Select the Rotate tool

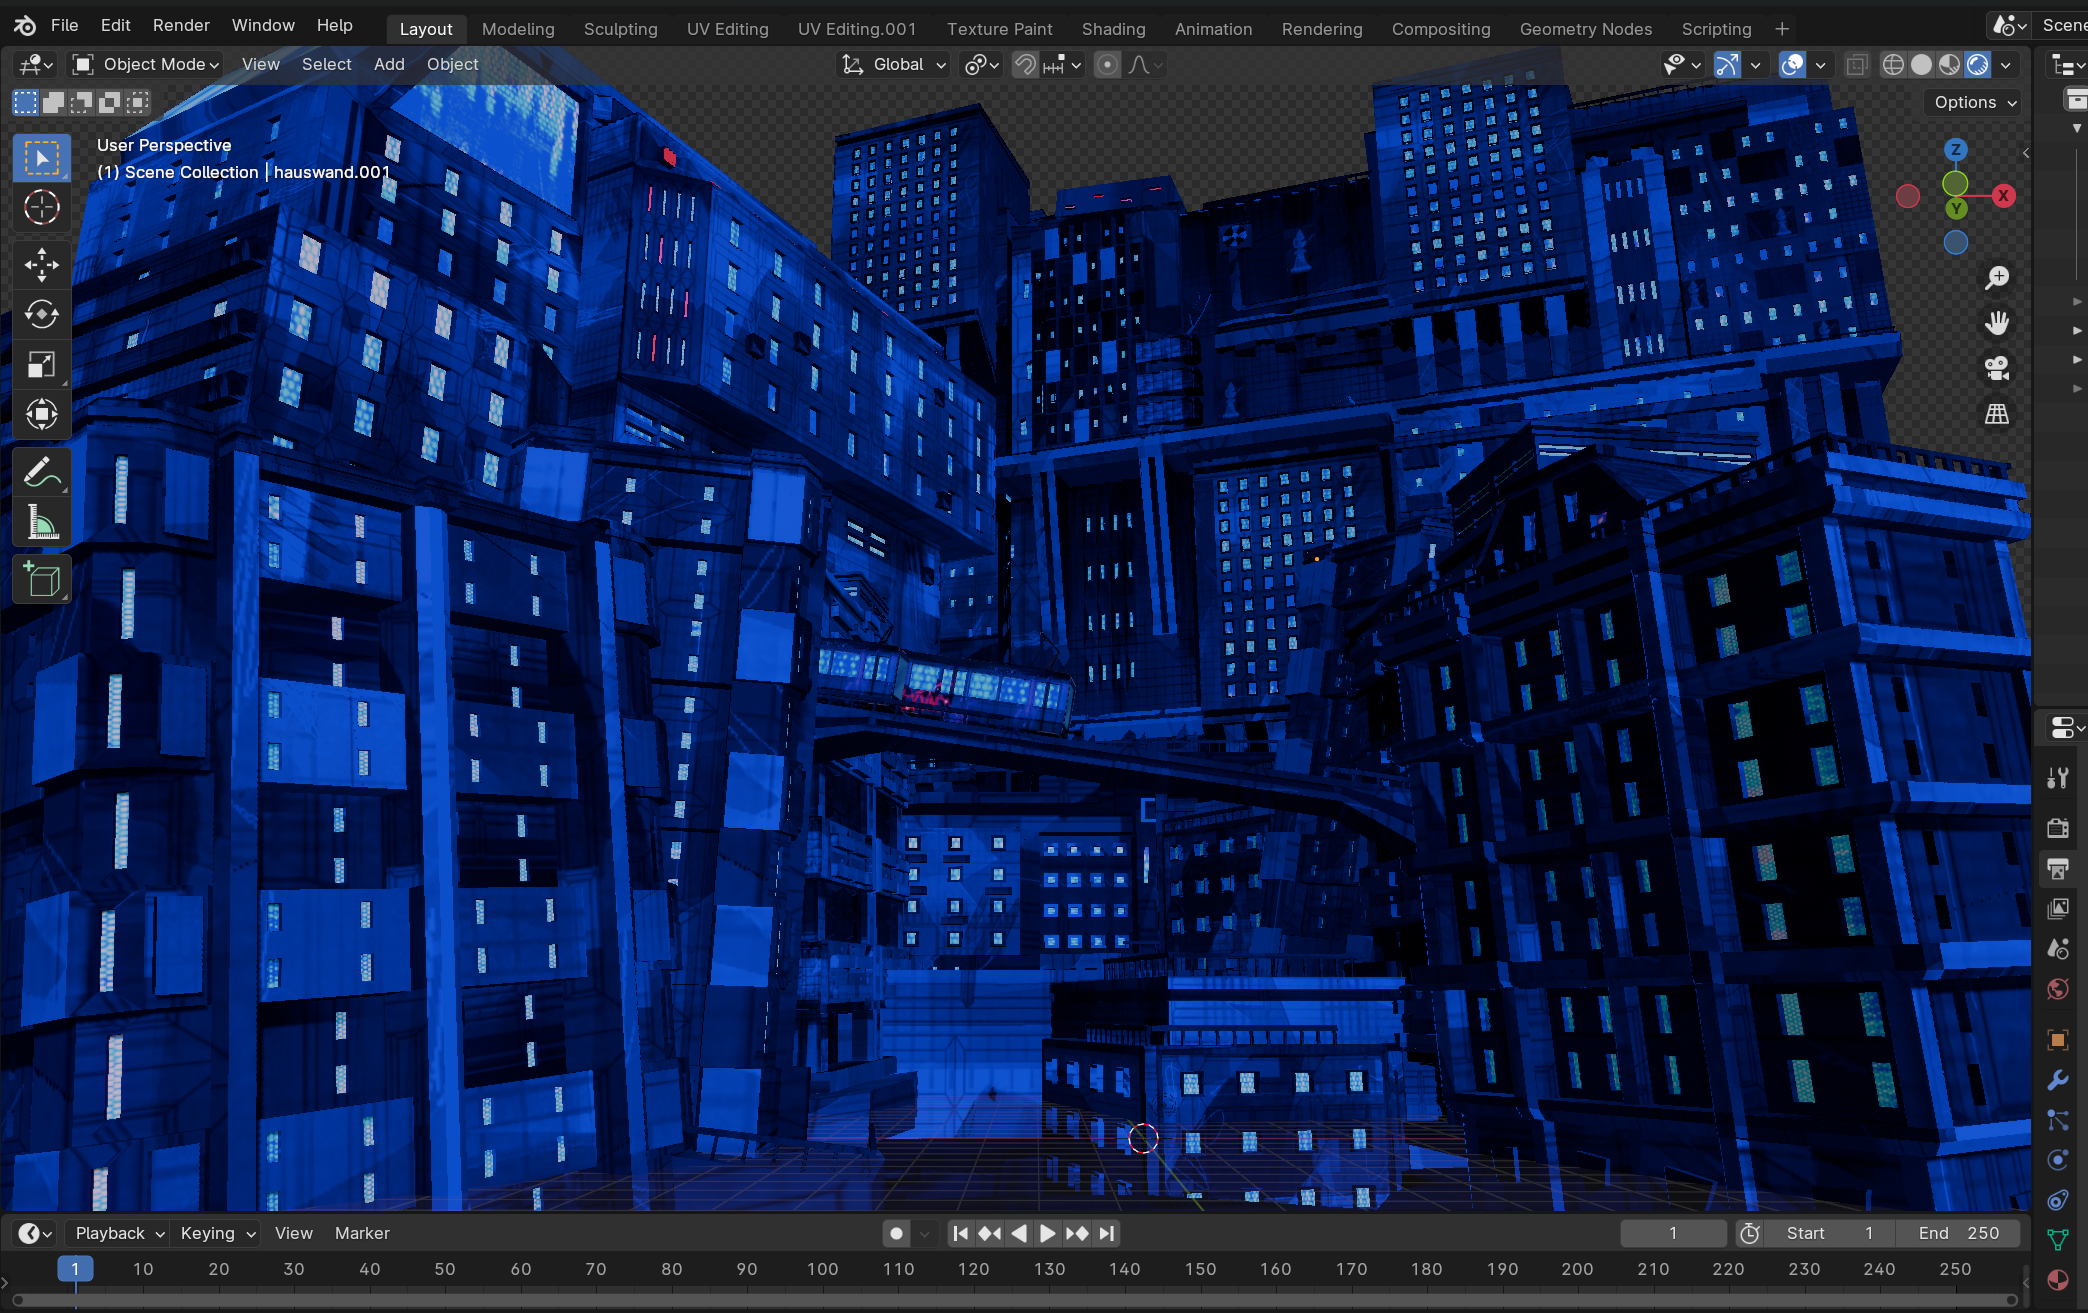point(41,315)
